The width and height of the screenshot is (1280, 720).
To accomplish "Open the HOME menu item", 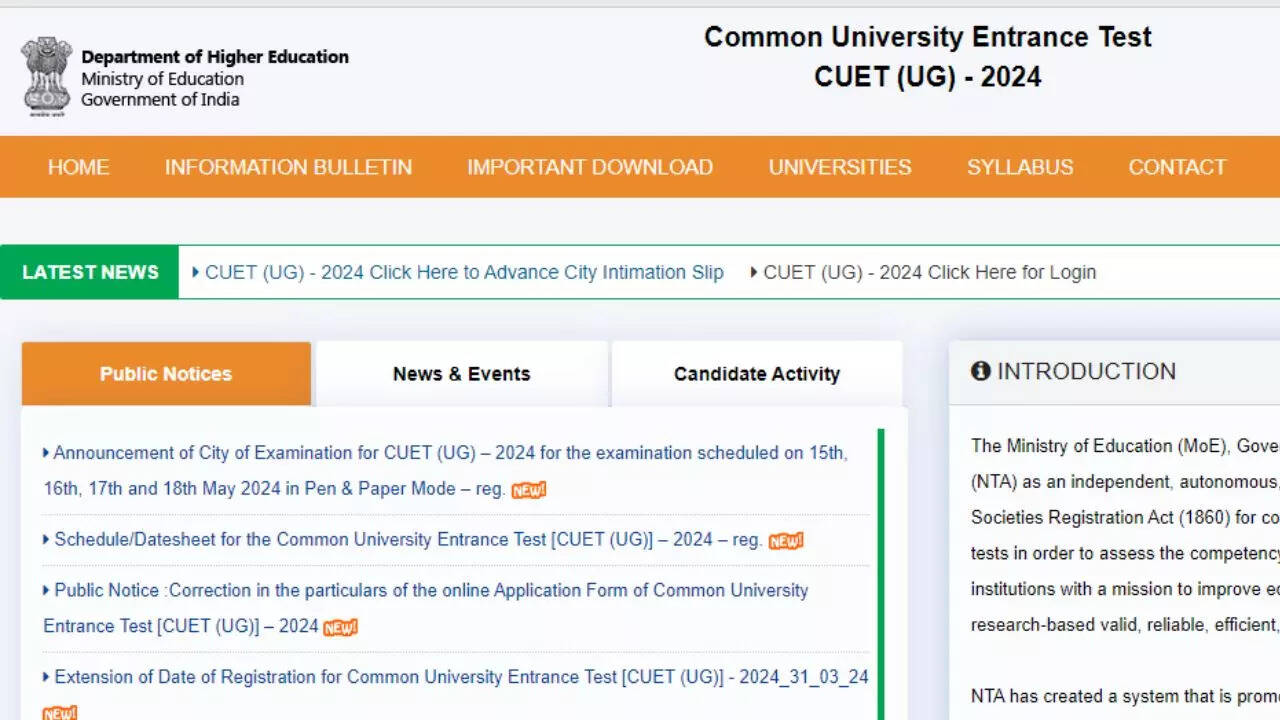I will click(78, 167).
